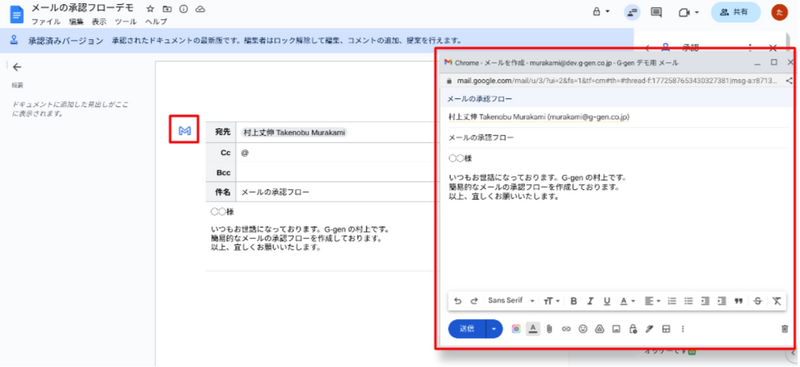
Task: Apply quote formatting in Gmail compose
Action: pyautogui.click(x=738, y=301)
